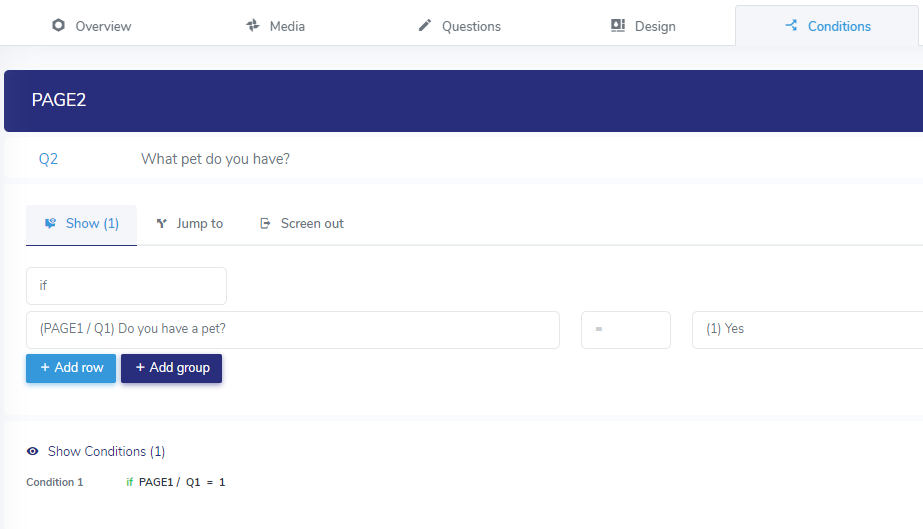
Task: Click the Conditions branching icon
Action: (x=791, y=25)
